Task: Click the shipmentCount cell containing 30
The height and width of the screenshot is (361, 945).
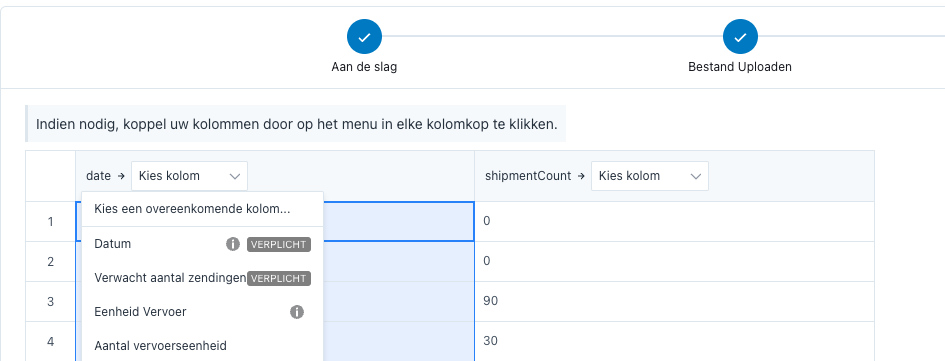Action: point(674,341)
